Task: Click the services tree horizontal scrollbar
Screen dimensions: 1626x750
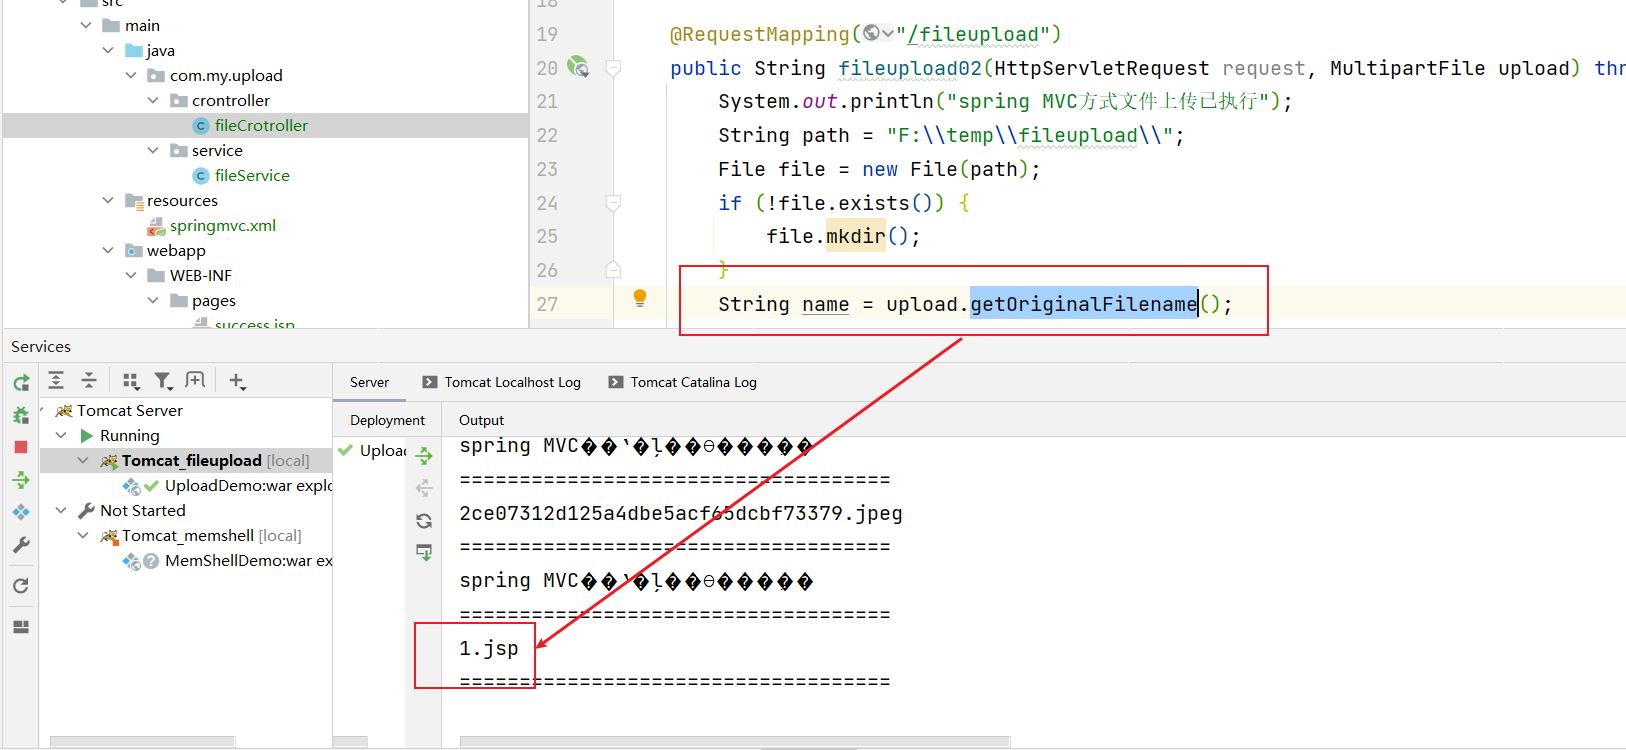Action: (143, 742)
